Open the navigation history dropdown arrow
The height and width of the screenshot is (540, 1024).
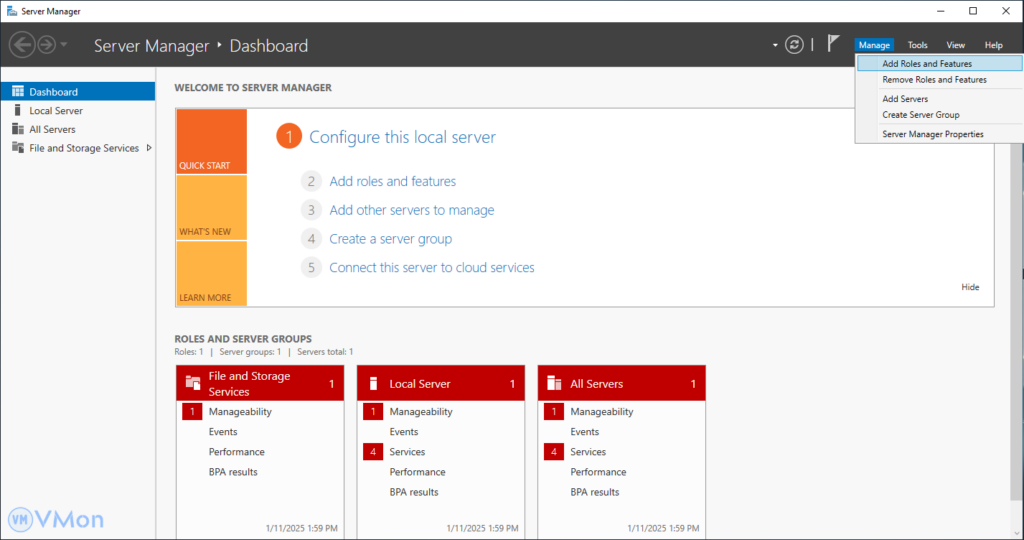pyautogui.click(x=64, y=45)
